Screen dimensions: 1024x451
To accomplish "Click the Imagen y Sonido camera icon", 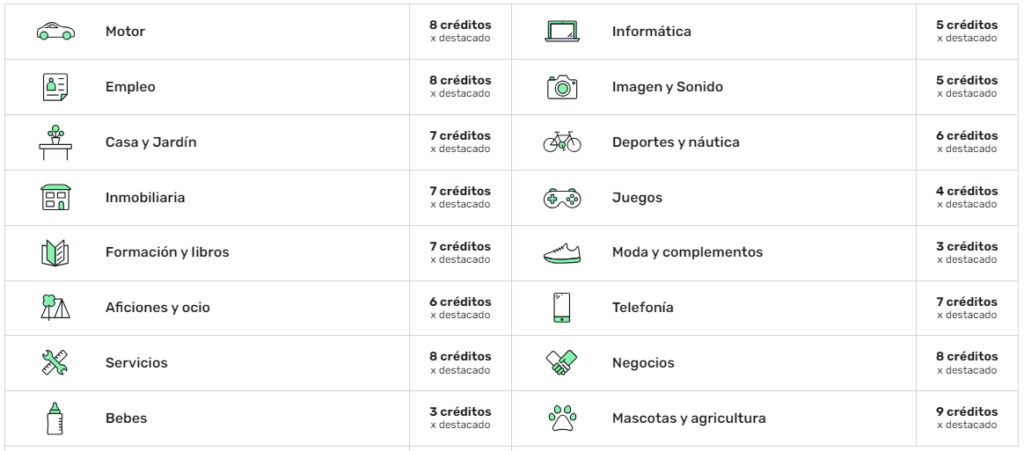I will pyautogui.click(x=562, y=87).
